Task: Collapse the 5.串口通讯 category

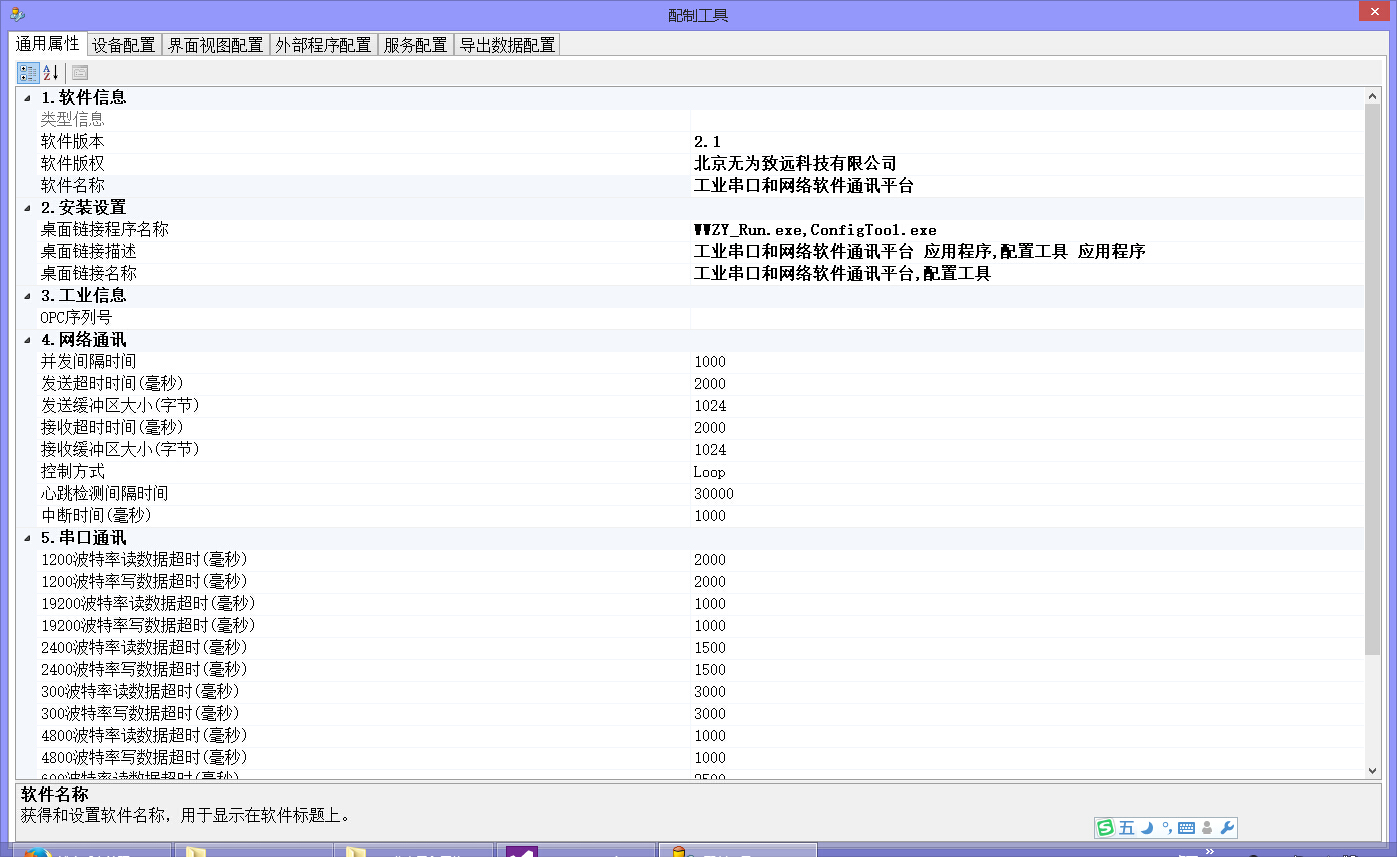Action: (27, 538)
